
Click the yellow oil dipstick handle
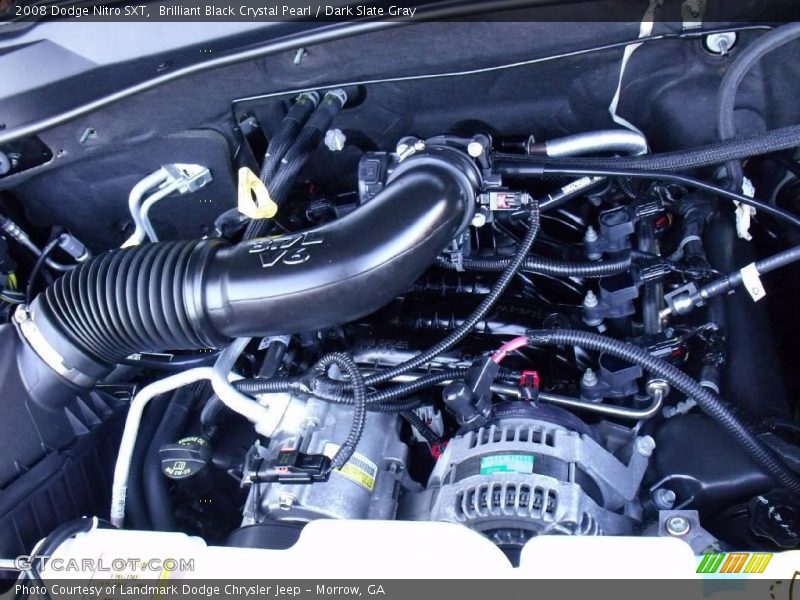point(256,194)
